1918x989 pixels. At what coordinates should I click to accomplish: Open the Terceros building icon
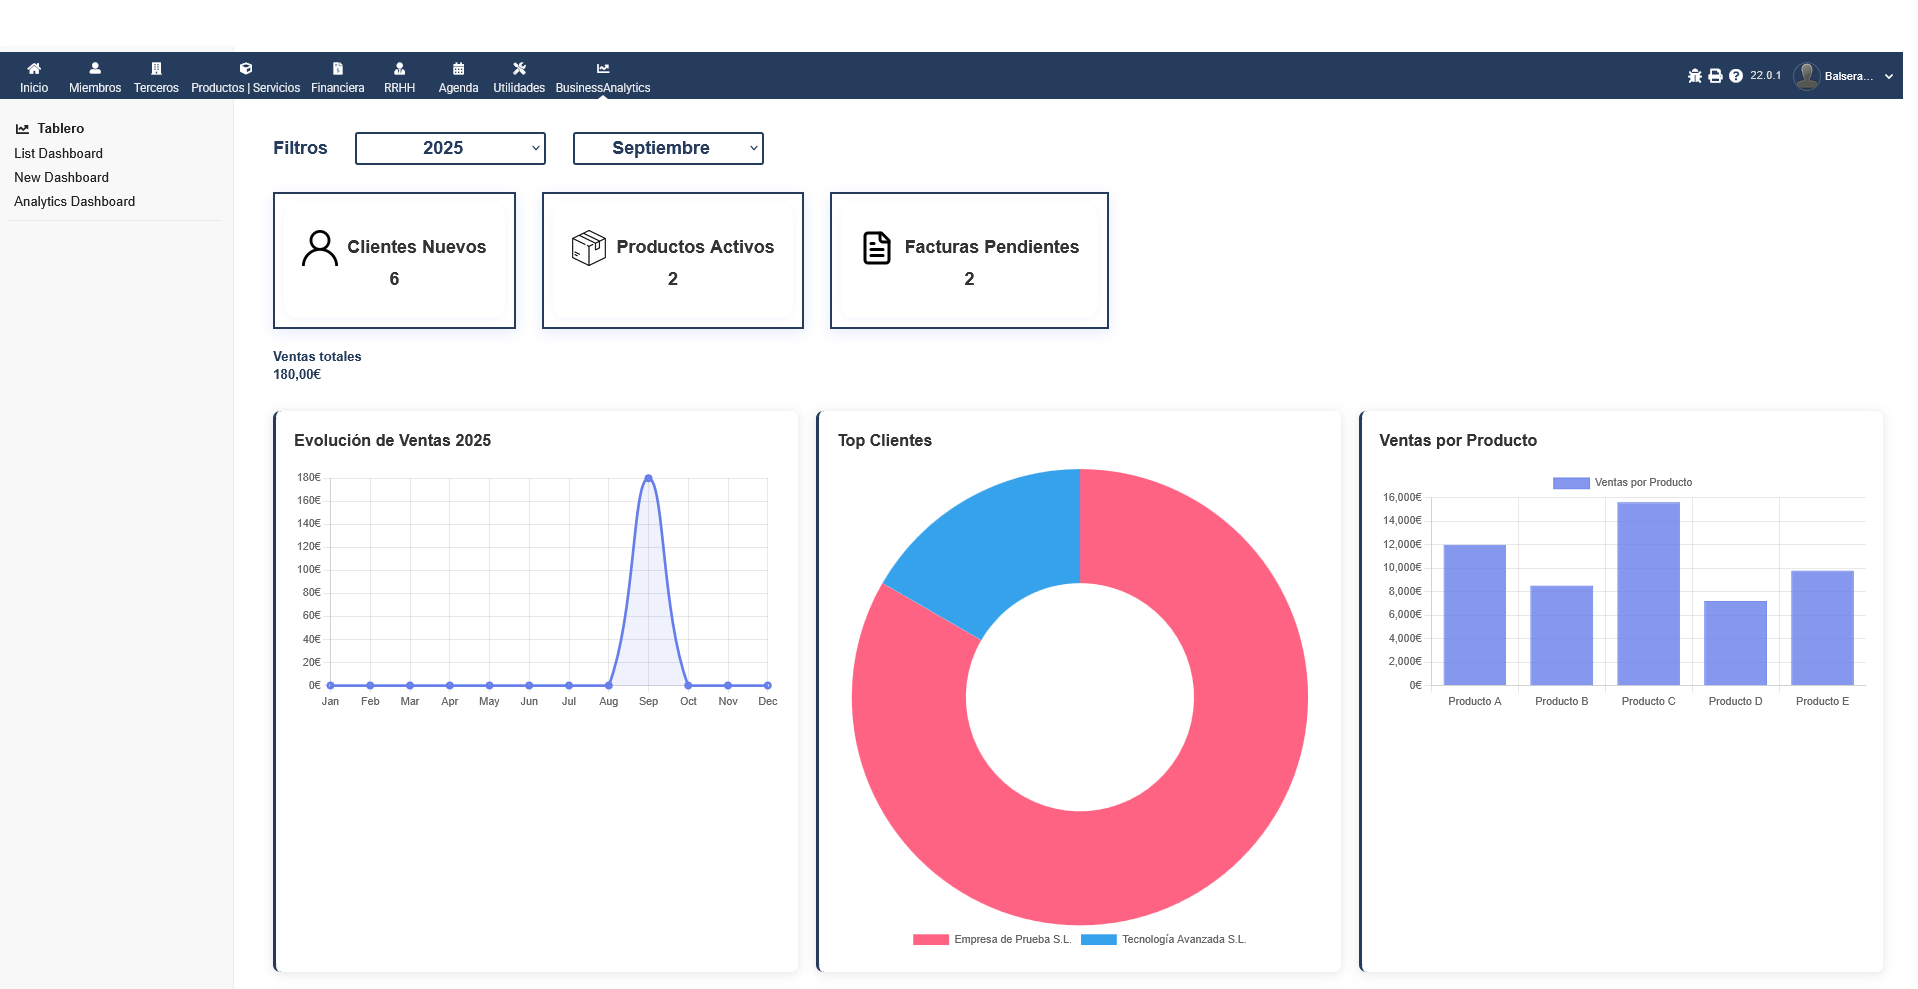point(156,68)
